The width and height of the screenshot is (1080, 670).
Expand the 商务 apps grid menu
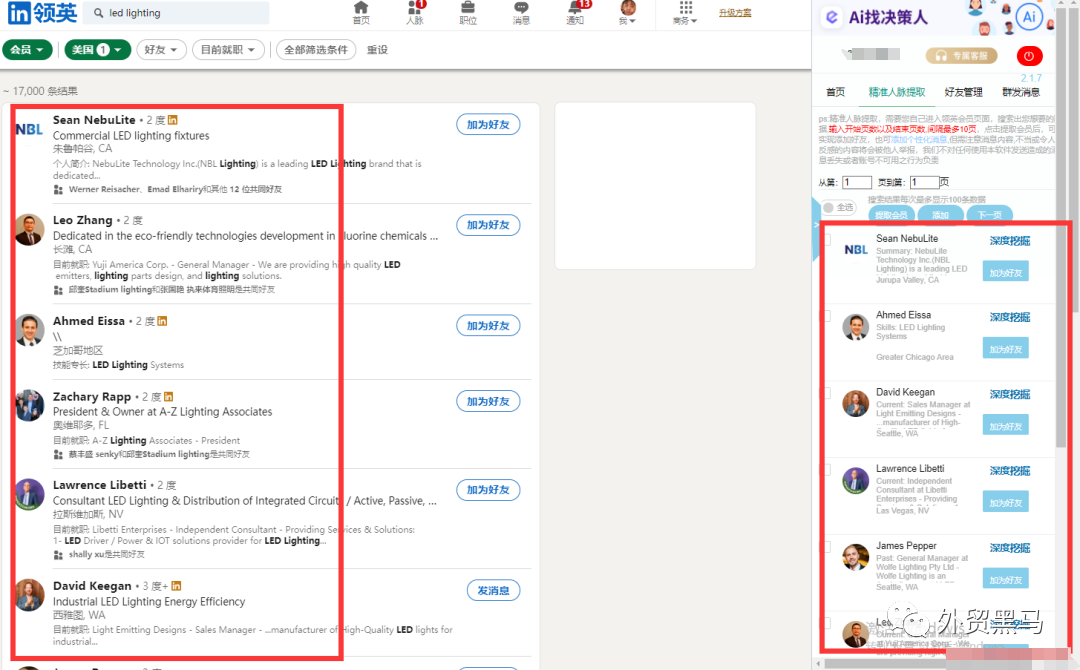pos(685,12)
